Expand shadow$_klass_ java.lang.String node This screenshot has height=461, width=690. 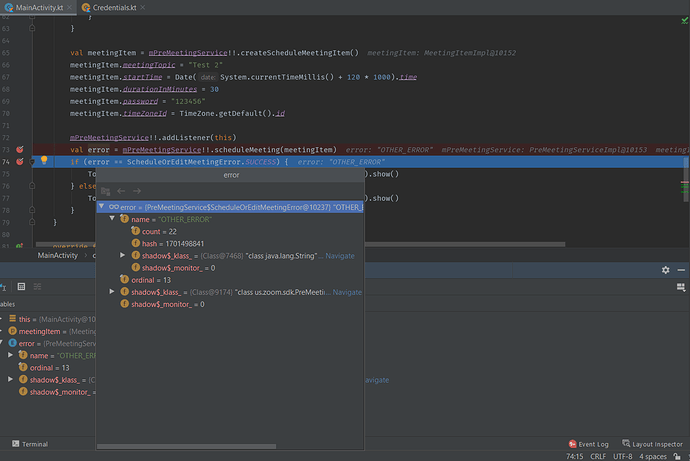122,256
